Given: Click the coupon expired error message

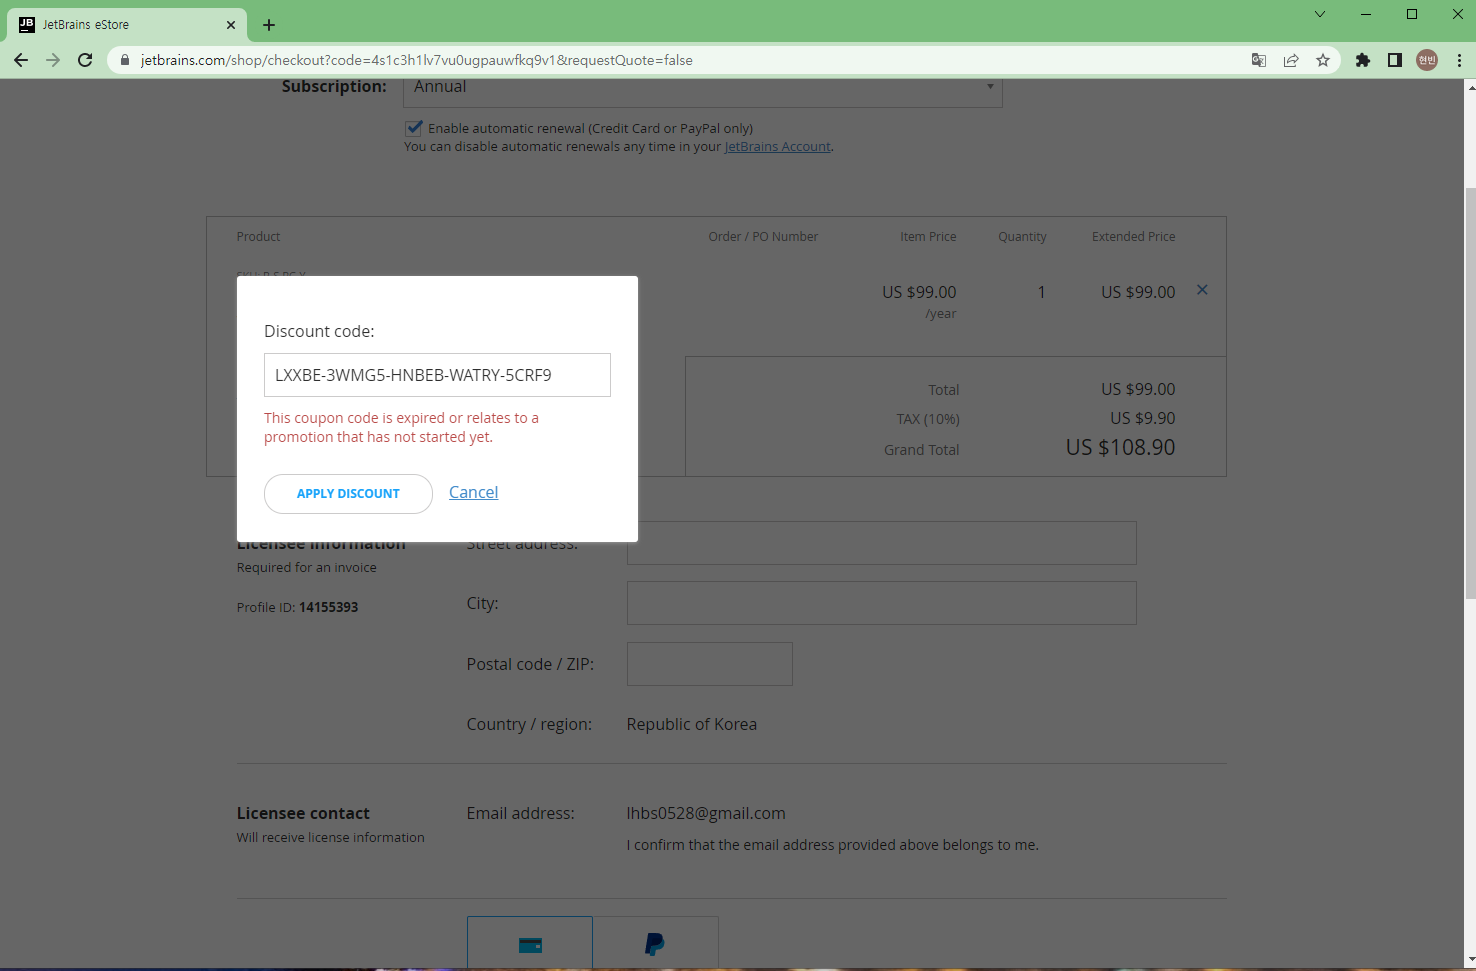Looking at the screenshot, I should click(401, 427).
